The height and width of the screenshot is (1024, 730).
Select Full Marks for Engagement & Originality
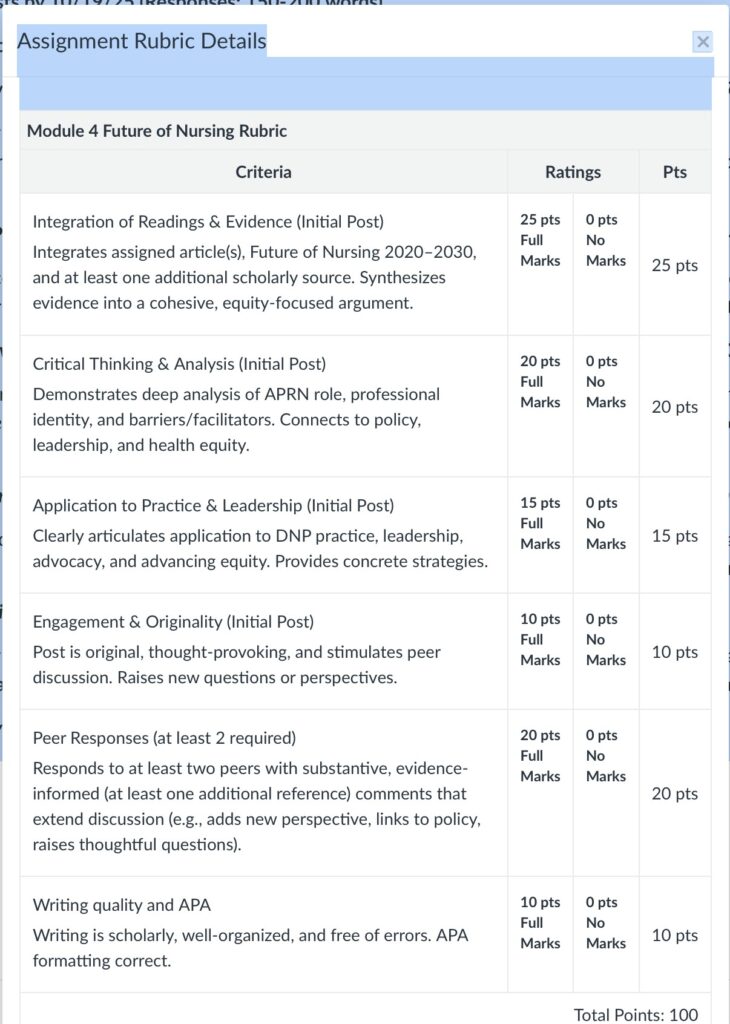click(540, 640)
